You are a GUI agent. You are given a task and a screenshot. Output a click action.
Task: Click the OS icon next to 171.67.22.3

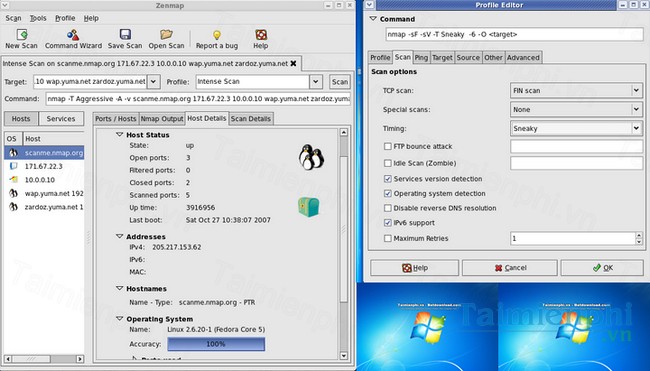click(x=13, y=166)
